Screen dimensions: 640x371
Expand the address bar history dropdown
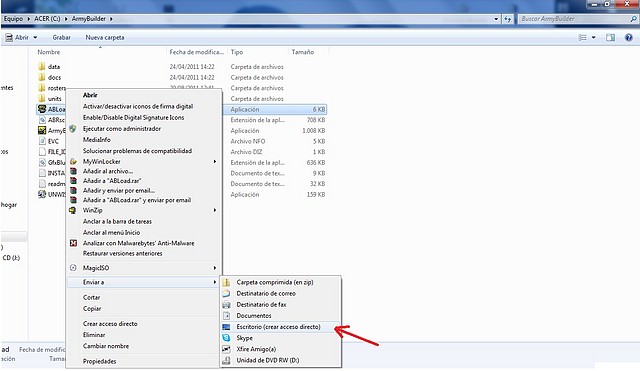pyautogui.click(x=496, y=19)
